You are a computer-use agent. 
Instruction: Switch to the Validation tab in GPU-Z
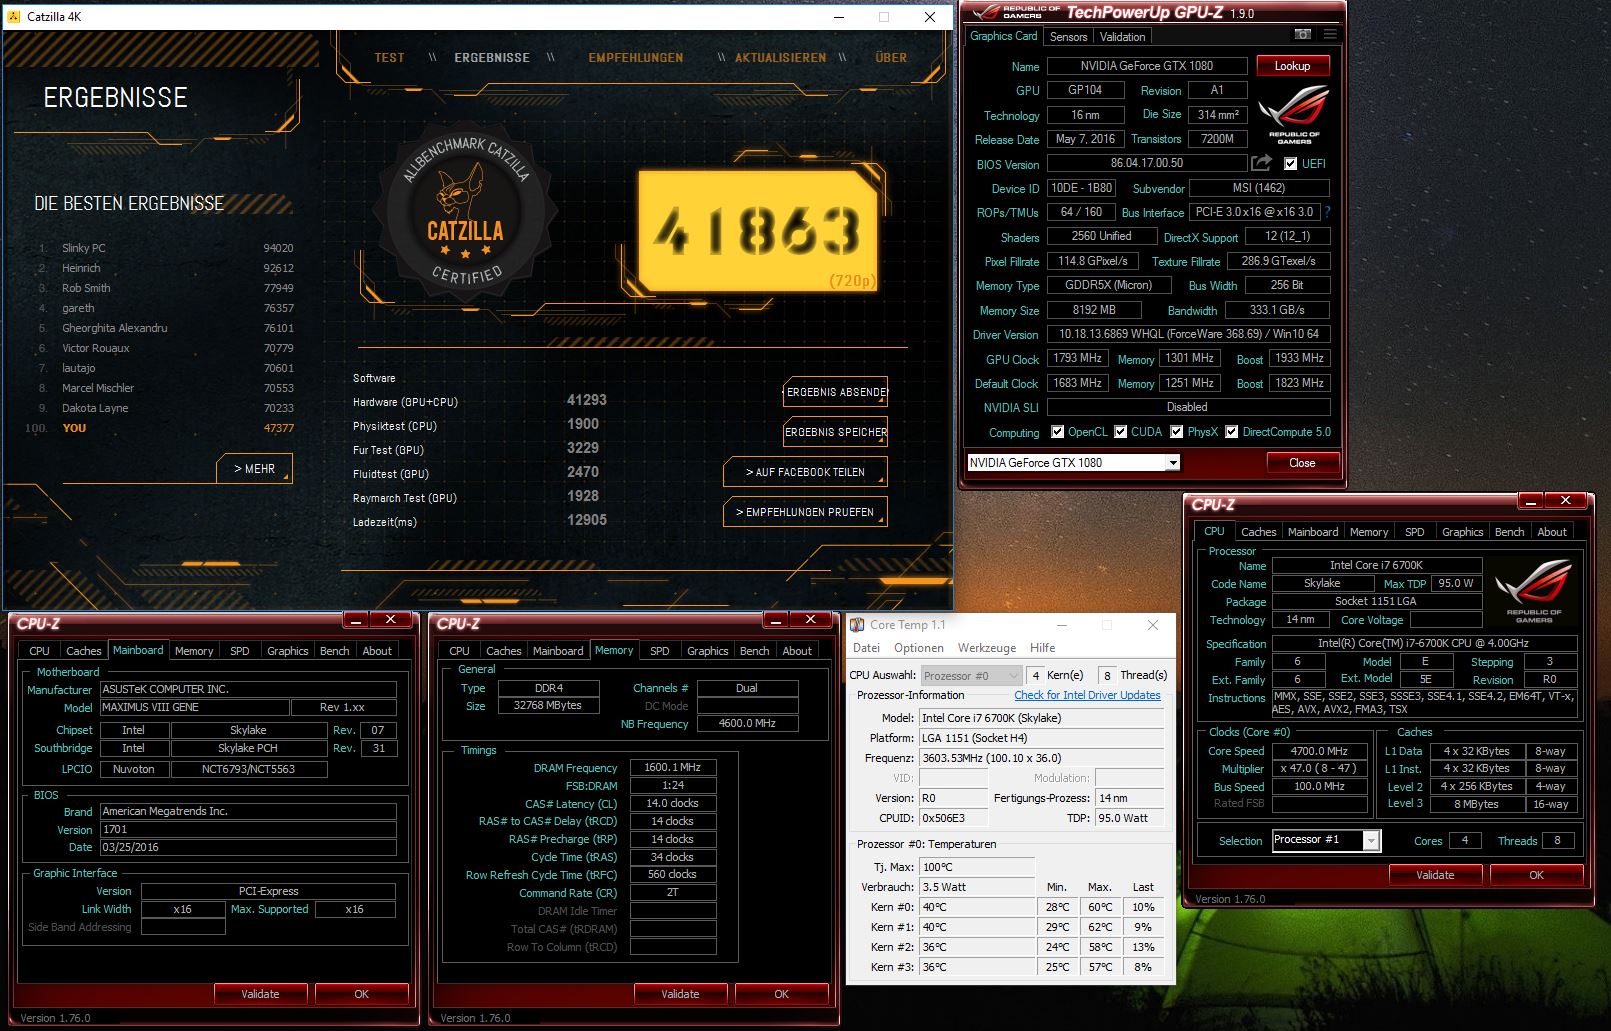(1122, 37)
